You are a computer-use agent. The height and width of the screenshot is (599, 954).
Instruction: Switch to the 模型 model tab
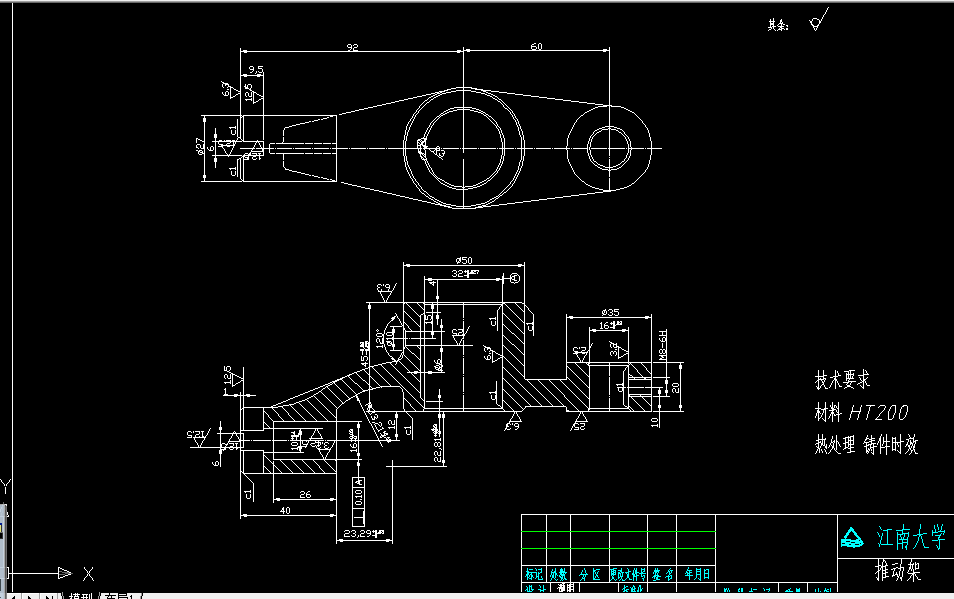(x=80, y=597)
